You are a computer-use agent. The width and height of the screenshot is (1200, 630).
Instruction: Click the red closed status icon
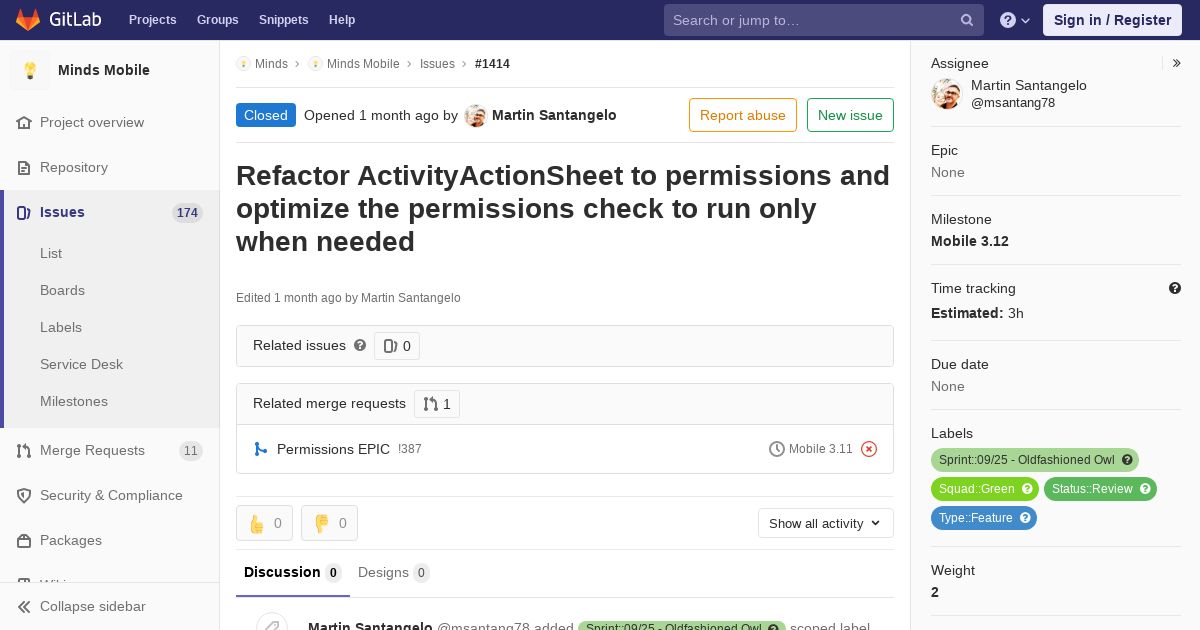869,449
